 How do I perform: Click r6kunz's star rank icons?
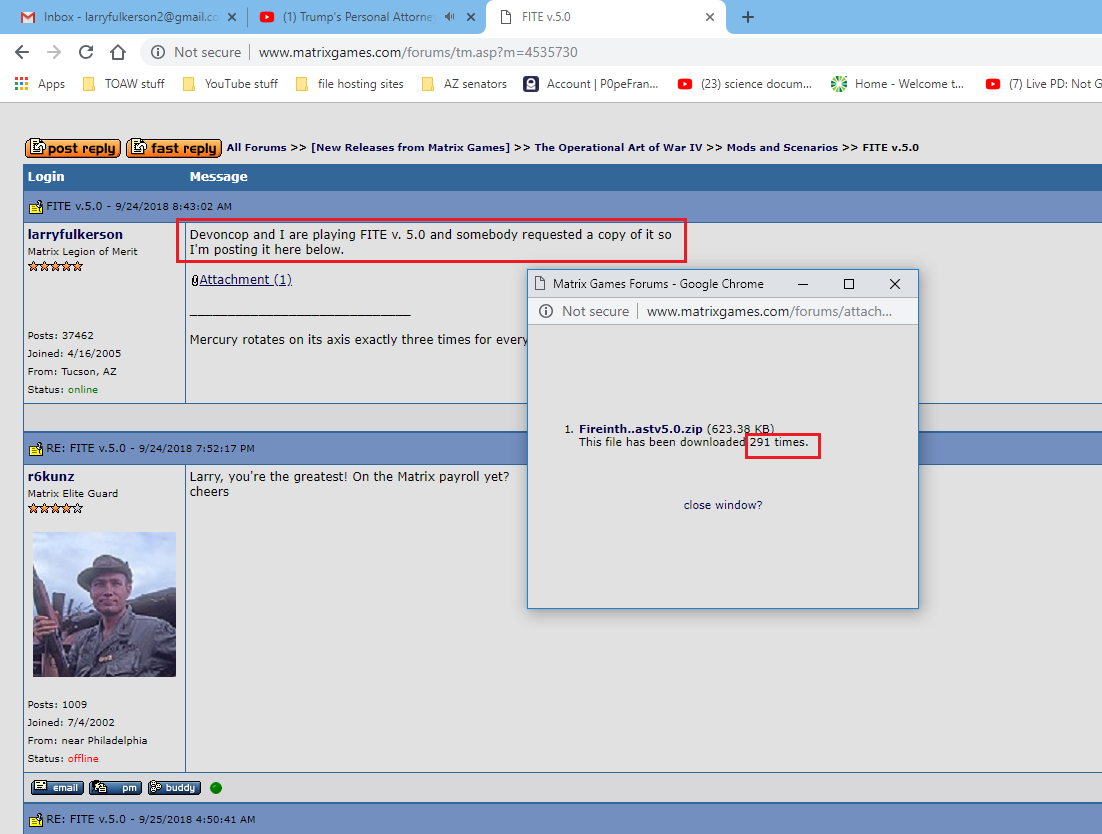point(56,509)
